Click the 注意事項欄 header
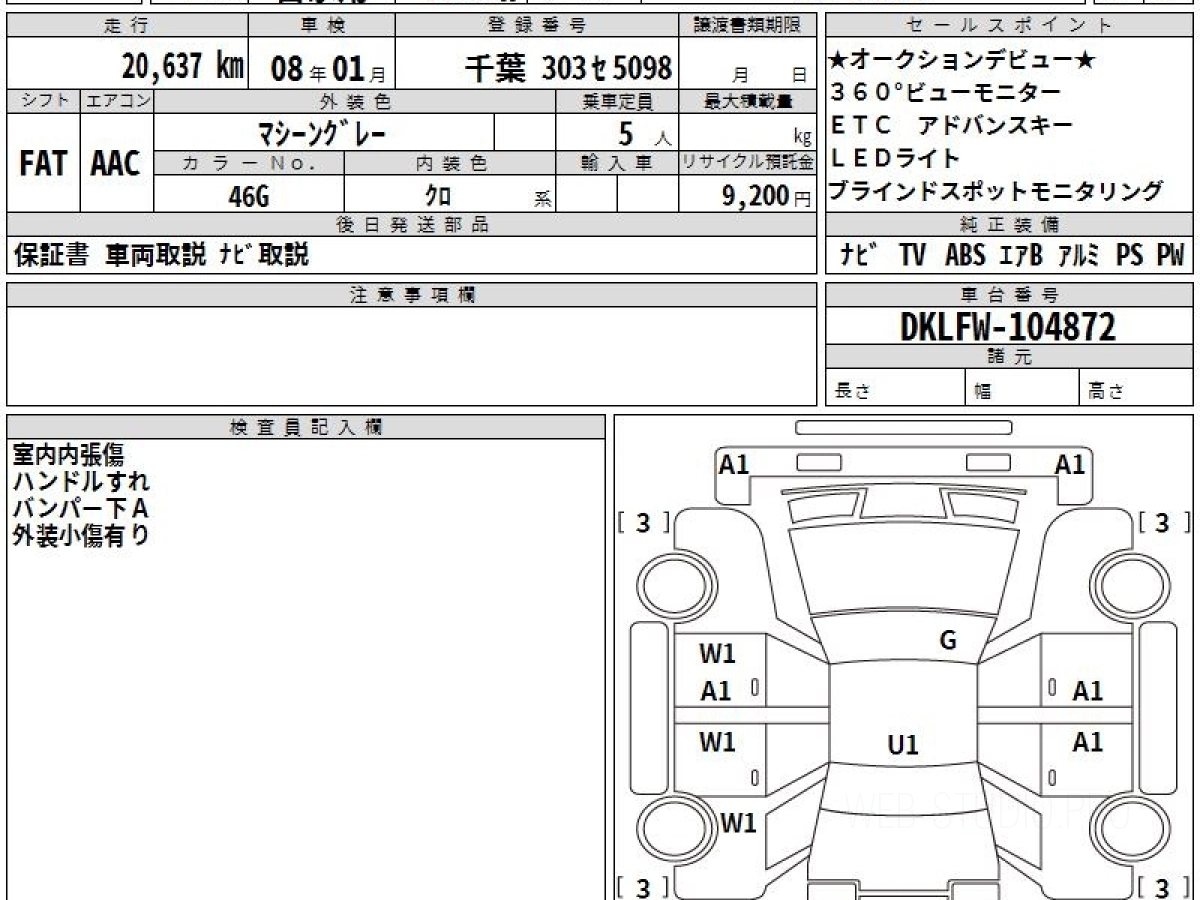This screenshot has width=1200, height=900. [x=412, y=294]
